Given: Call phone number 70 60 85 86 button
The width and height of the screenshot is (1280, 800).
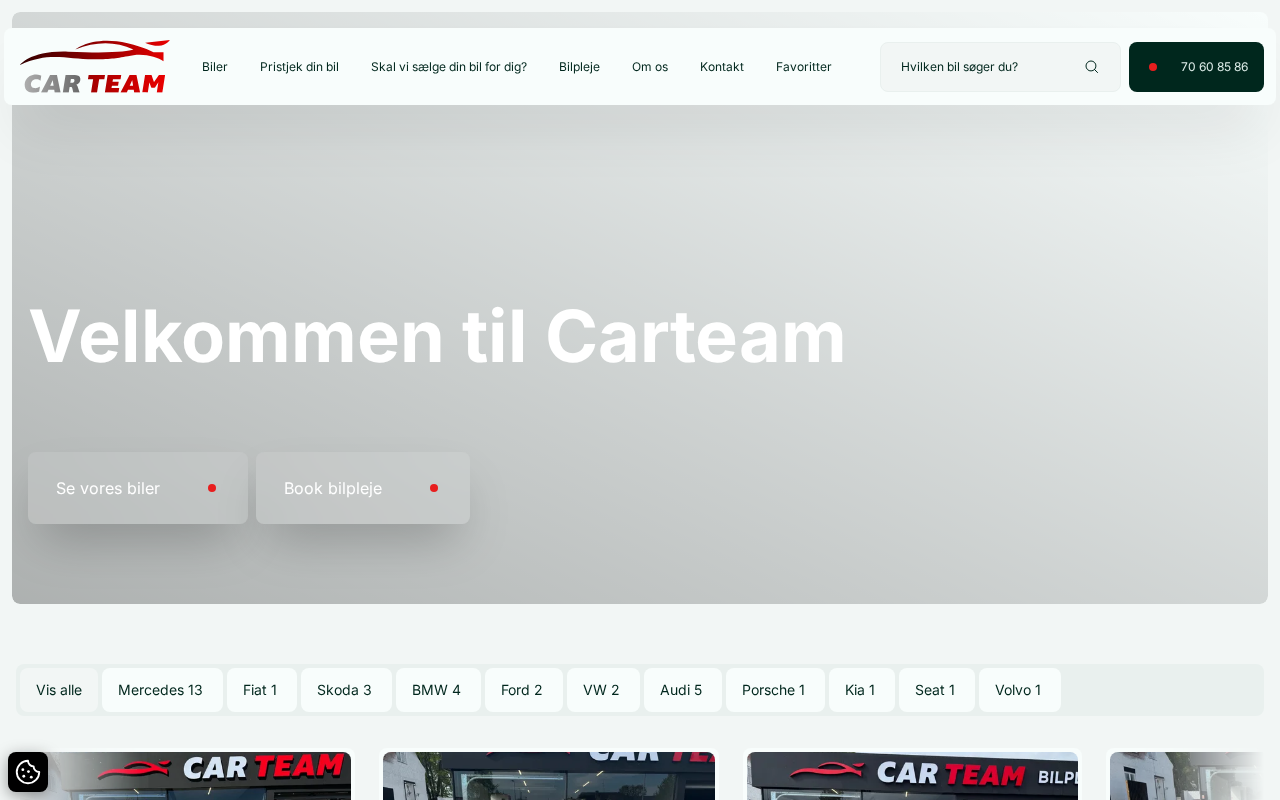Looking at the screenshot, I should pyautogui.click(x=1196, y=67).
